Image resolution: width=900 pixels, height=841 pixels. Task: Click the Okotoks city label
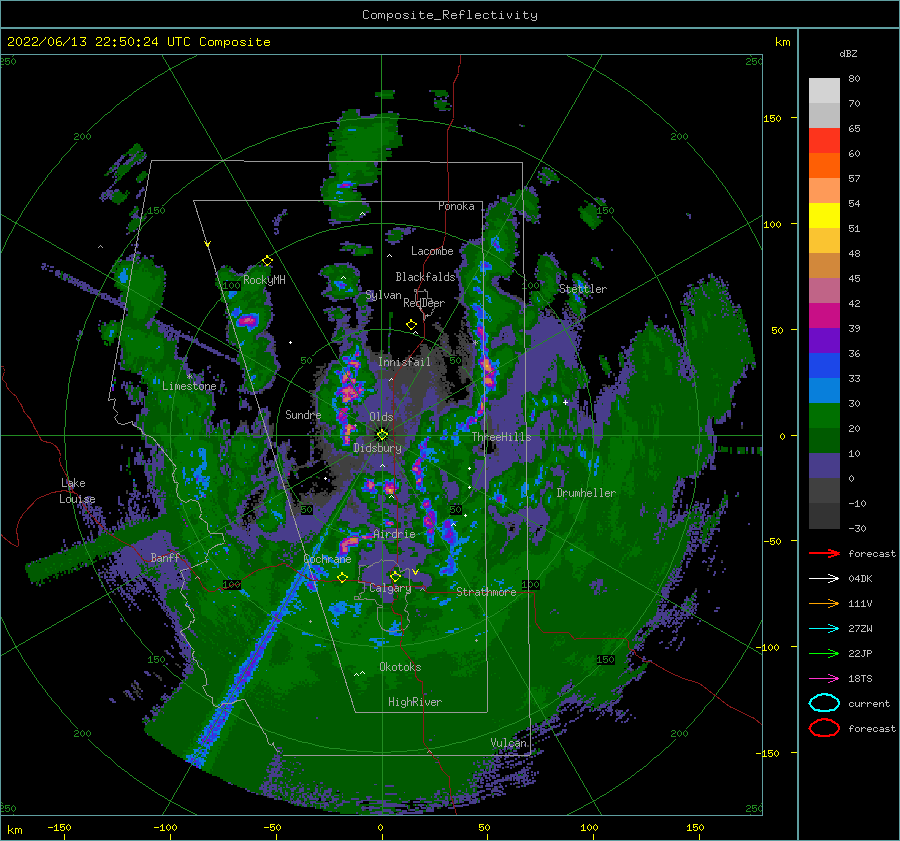point(400,667)
